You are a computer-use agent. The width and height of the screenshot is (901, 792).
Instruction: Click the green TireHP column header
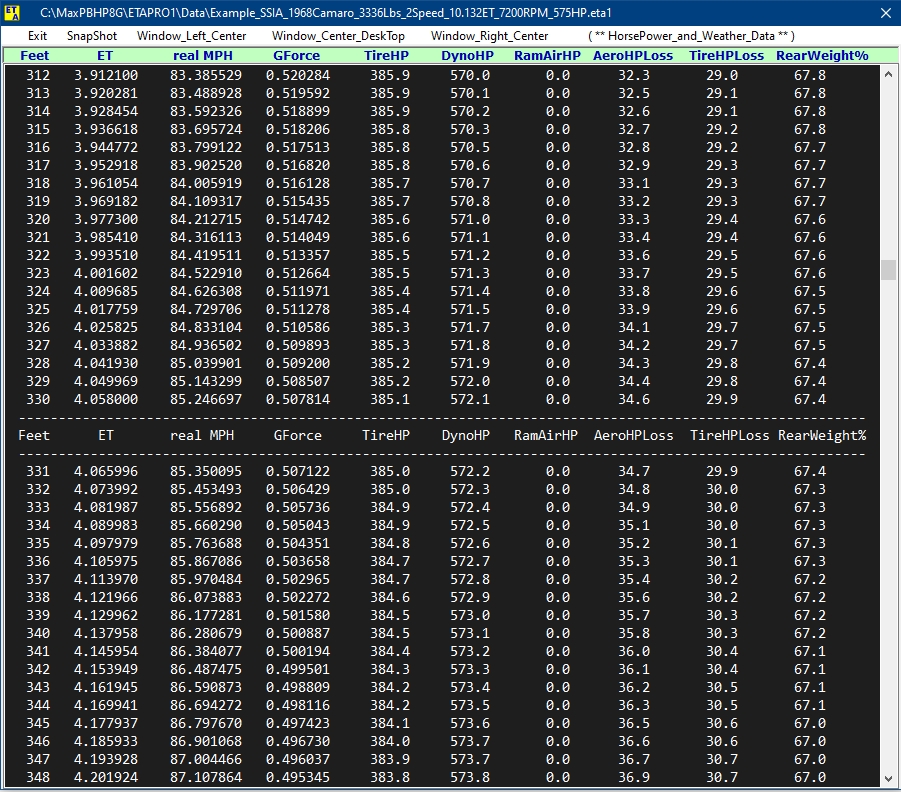386,56
